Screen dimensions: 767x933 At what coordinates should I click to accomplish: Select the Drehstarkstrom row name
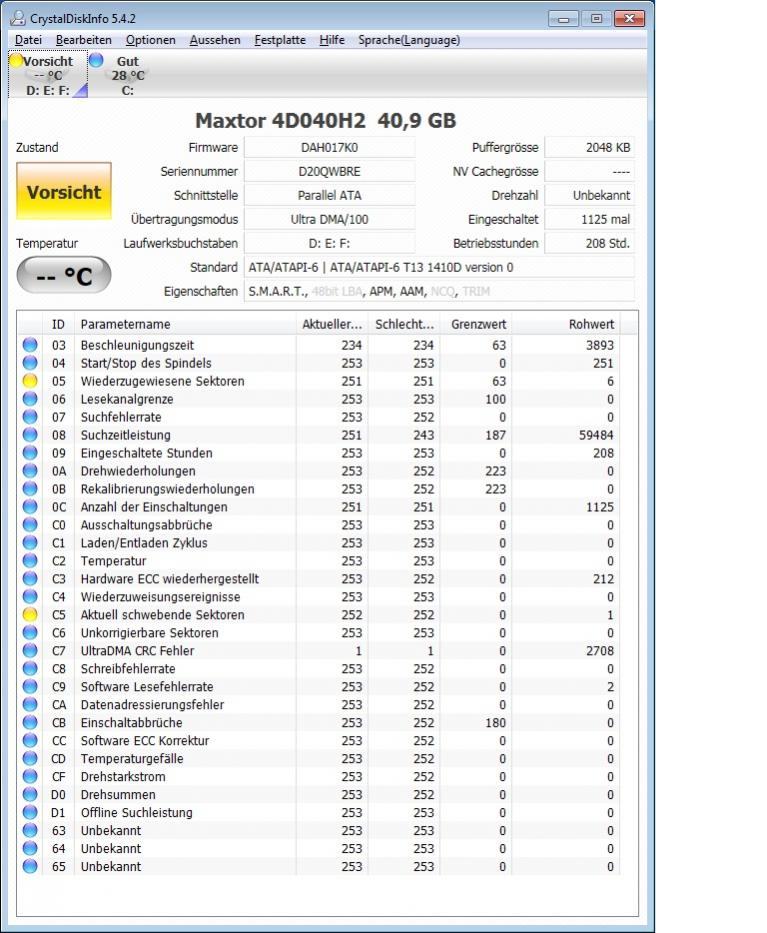(x=123, y=777)
